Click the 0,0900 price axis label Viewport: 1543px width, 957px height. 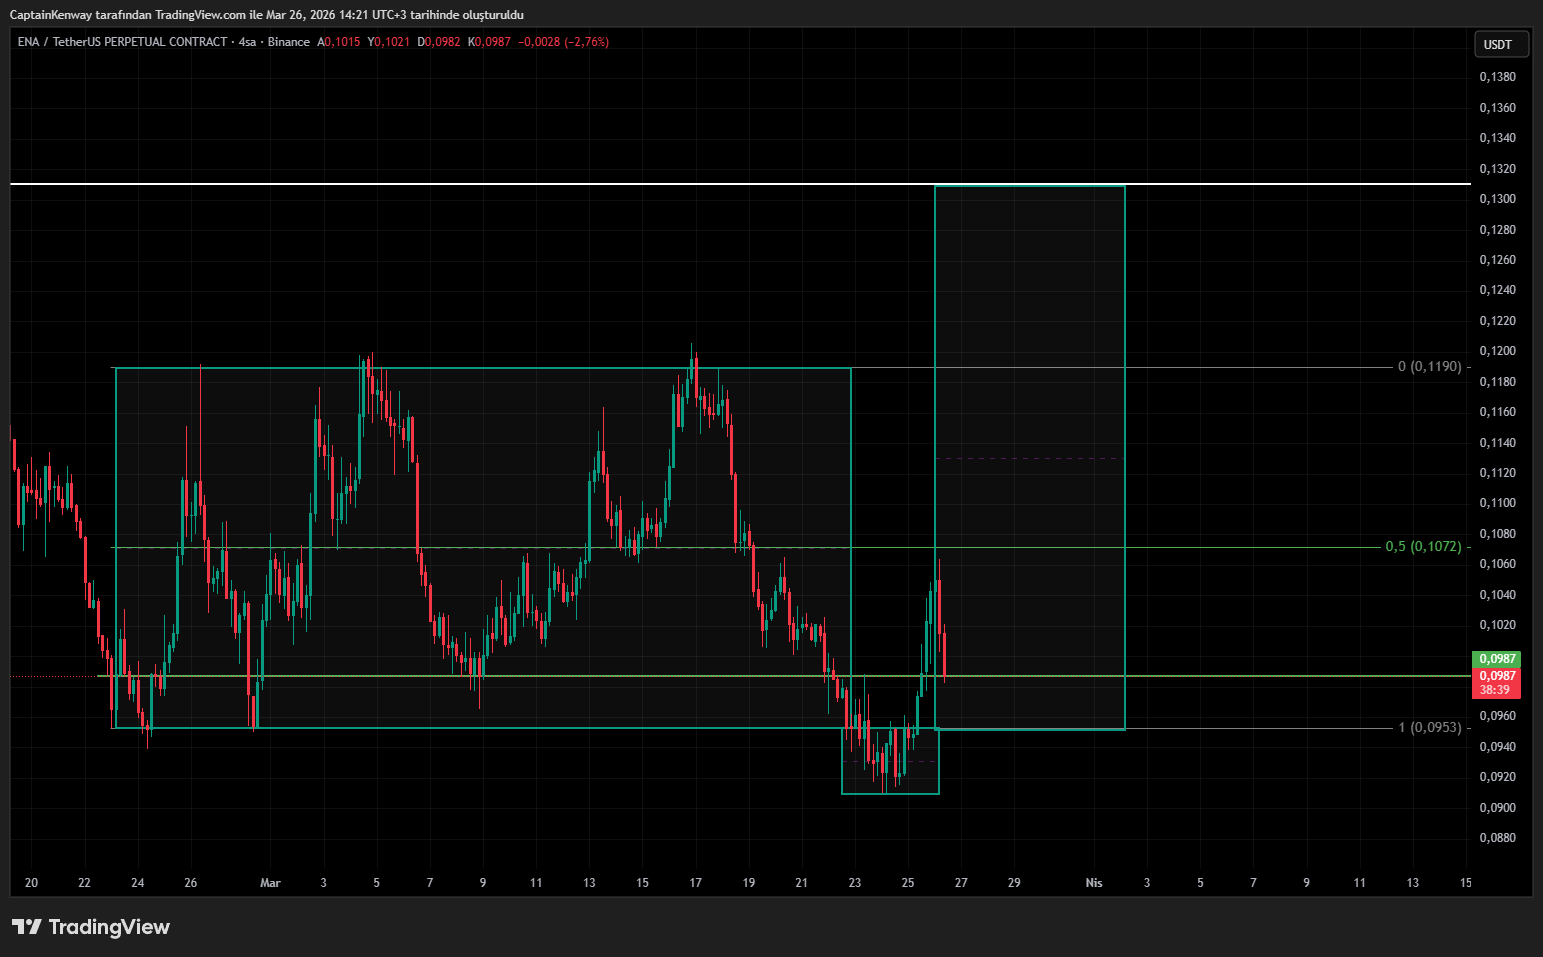click(1497, 808)
